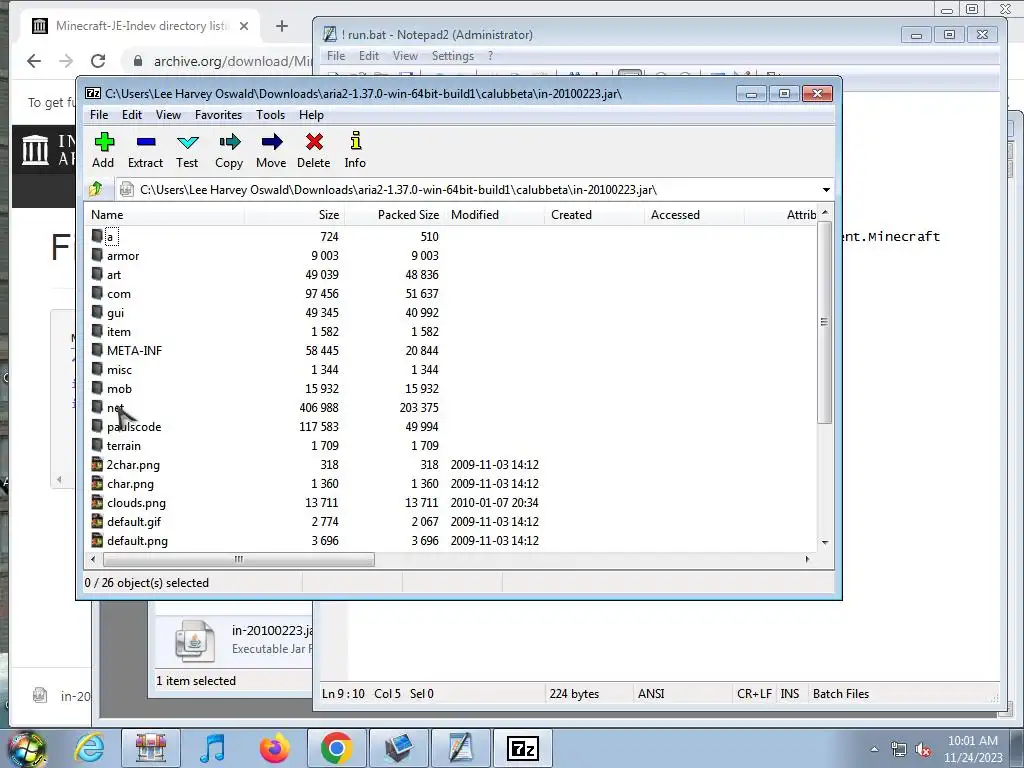The height and width of the screenshot is (768, 1024).
Task: Sort by the Modified column header
Action: click(x=494, y=215)
